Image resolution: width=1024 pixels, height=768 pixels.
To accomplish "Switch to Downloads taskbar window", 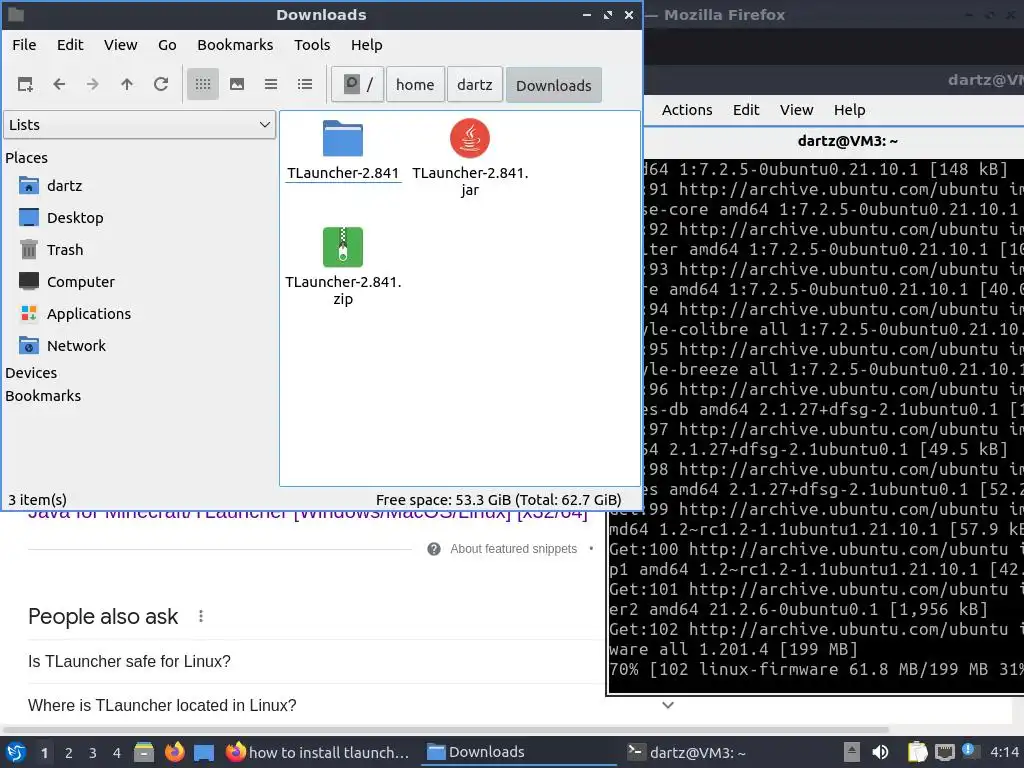I will tap(519, 752).
